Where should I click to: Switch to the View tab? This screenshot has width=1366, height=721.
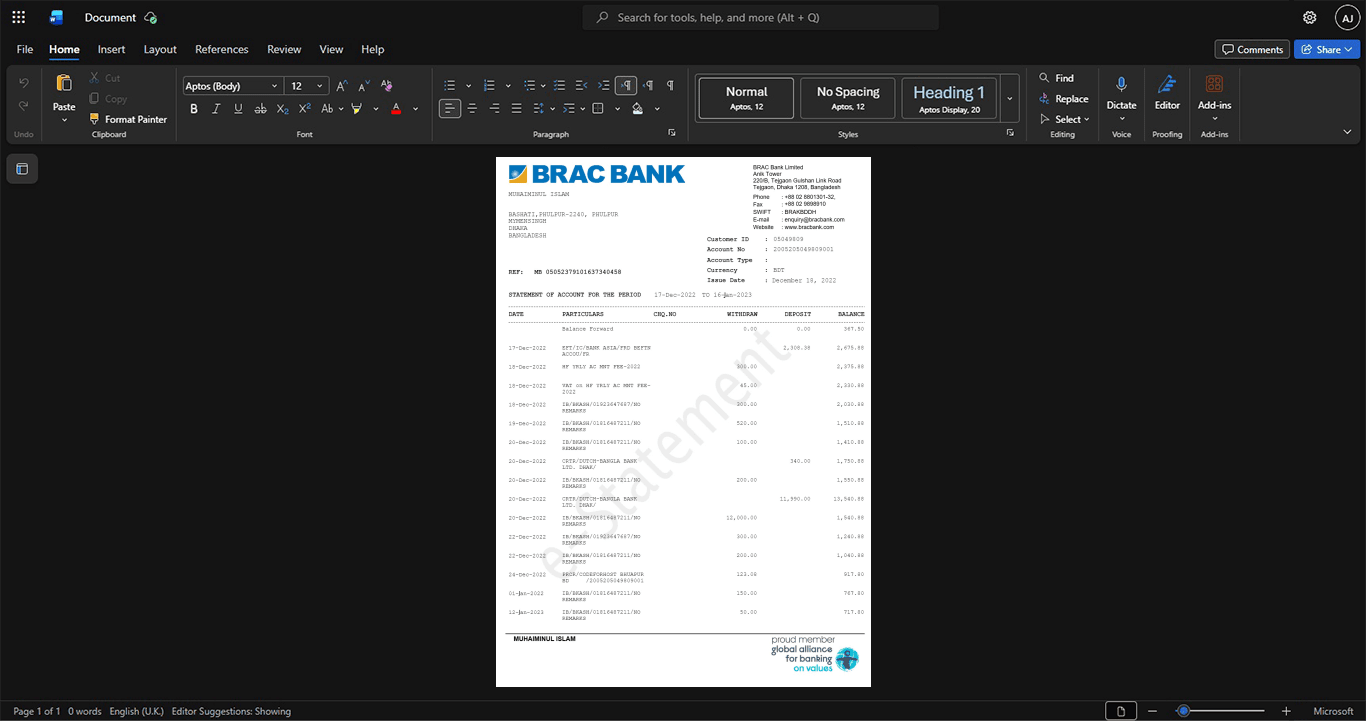point(331,49)
